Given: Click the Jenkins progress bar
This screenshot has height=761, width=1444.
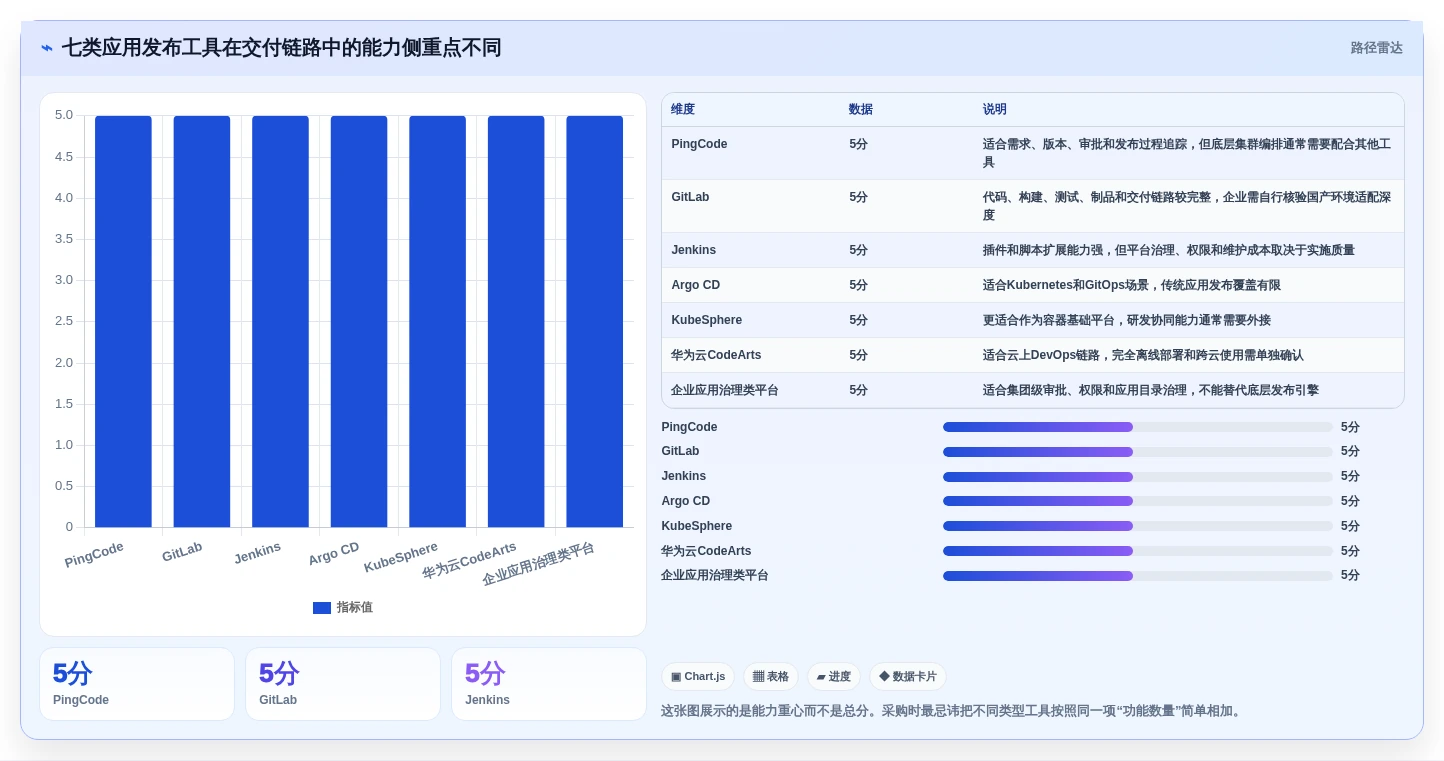Looking at the screenshot, I should (x=1137, y=477).
